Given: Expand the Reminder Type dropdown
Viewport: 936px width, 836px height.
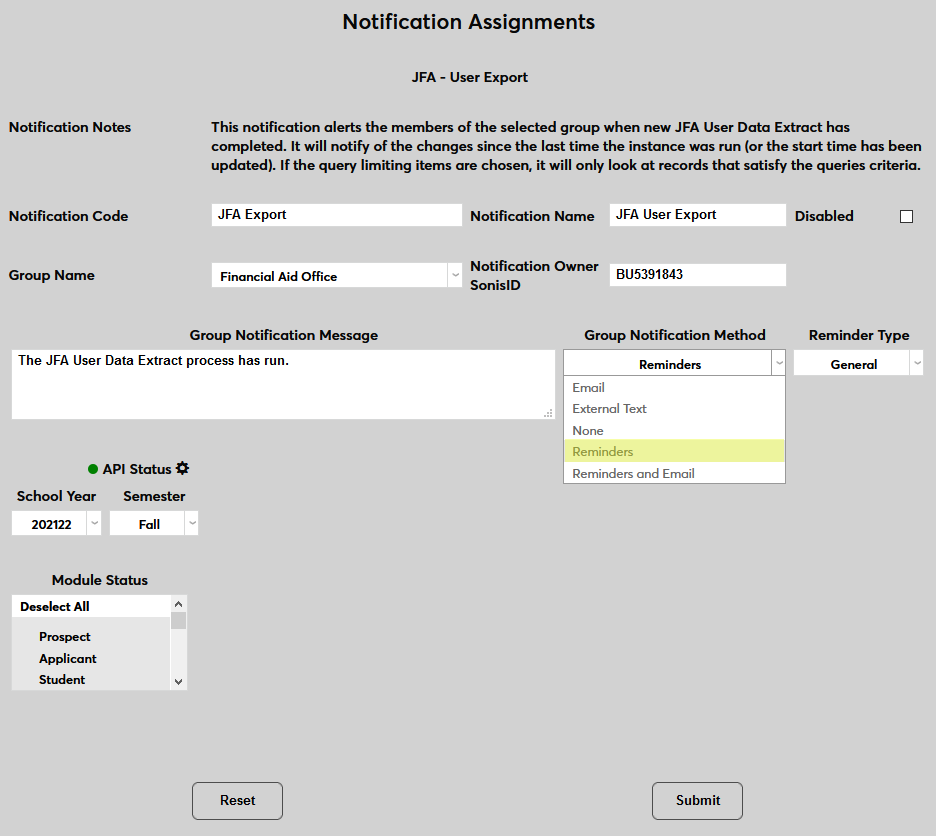Looking at the screenshot, I should (858, 365).
